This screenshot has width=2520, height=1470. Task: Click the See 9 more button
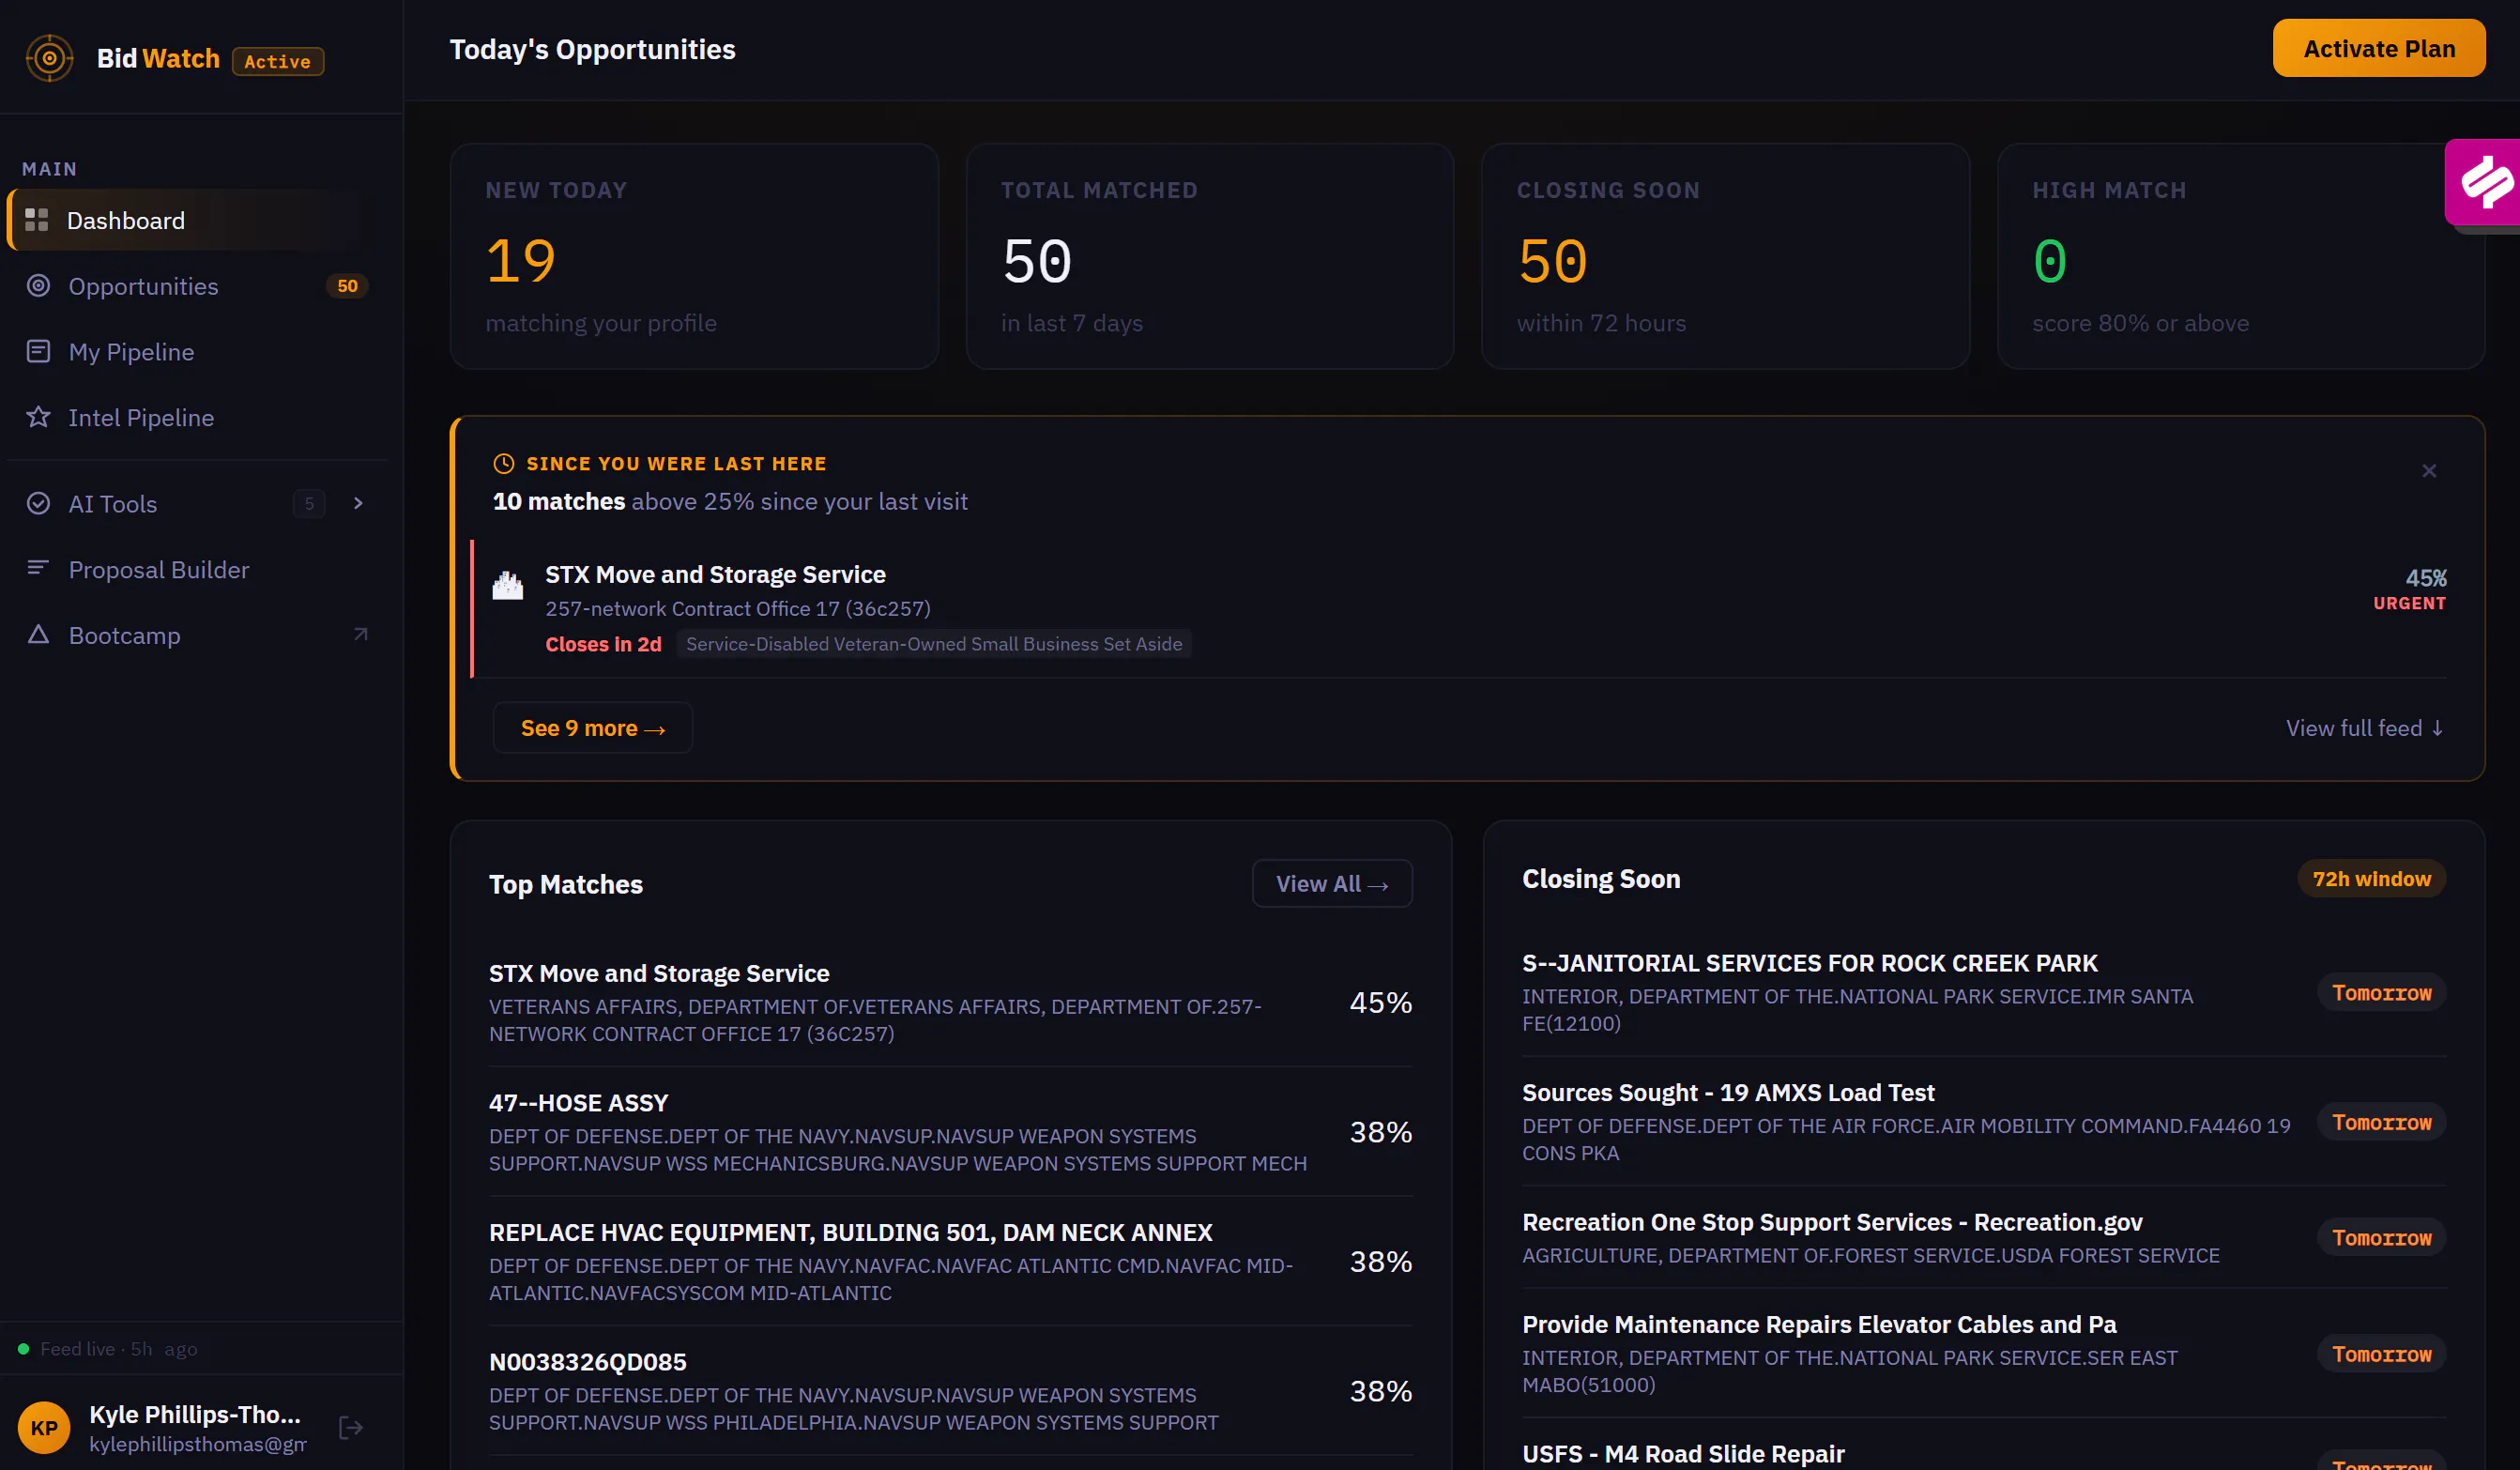593,728
